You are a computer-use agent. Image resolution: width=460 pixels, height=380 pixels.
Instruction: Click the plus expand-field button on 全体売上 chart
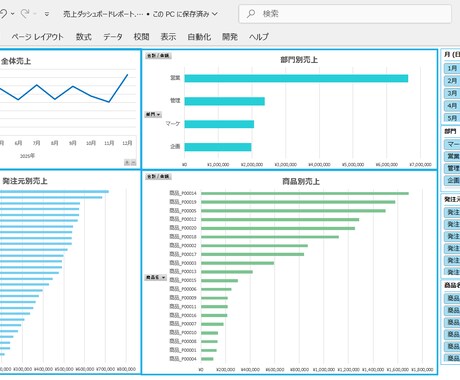(127, 162)
